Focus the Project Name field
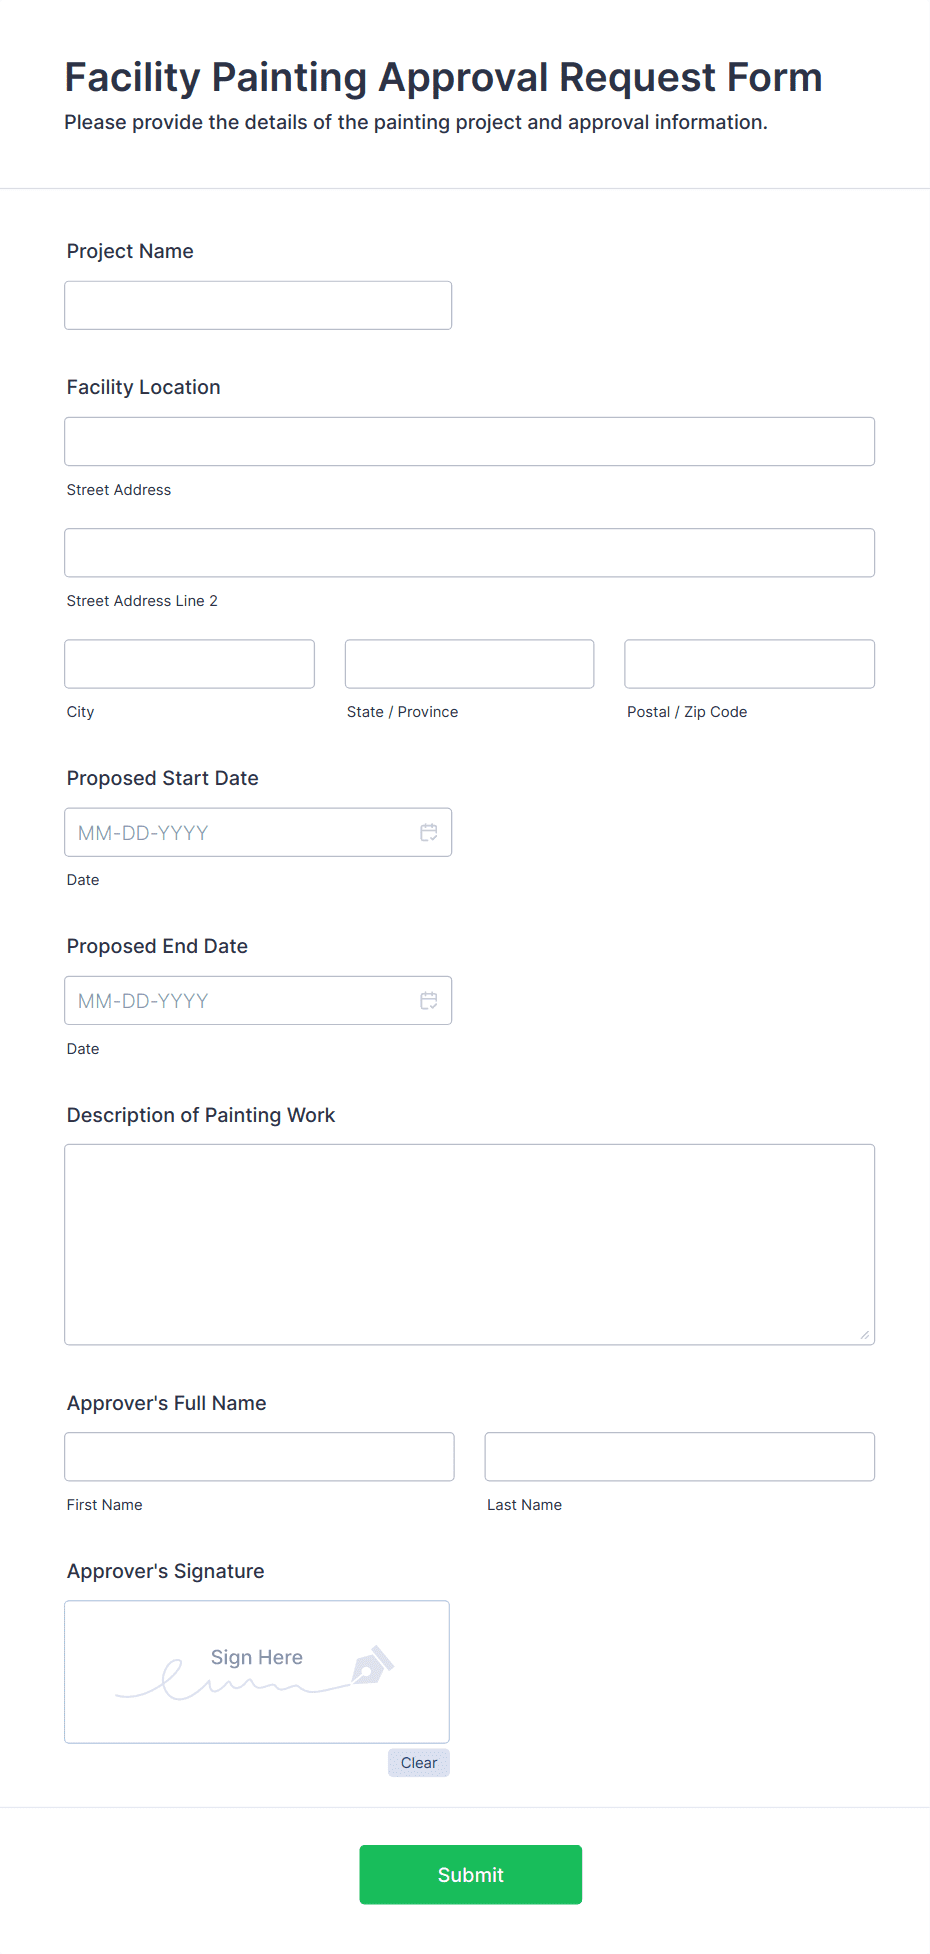 258,305
